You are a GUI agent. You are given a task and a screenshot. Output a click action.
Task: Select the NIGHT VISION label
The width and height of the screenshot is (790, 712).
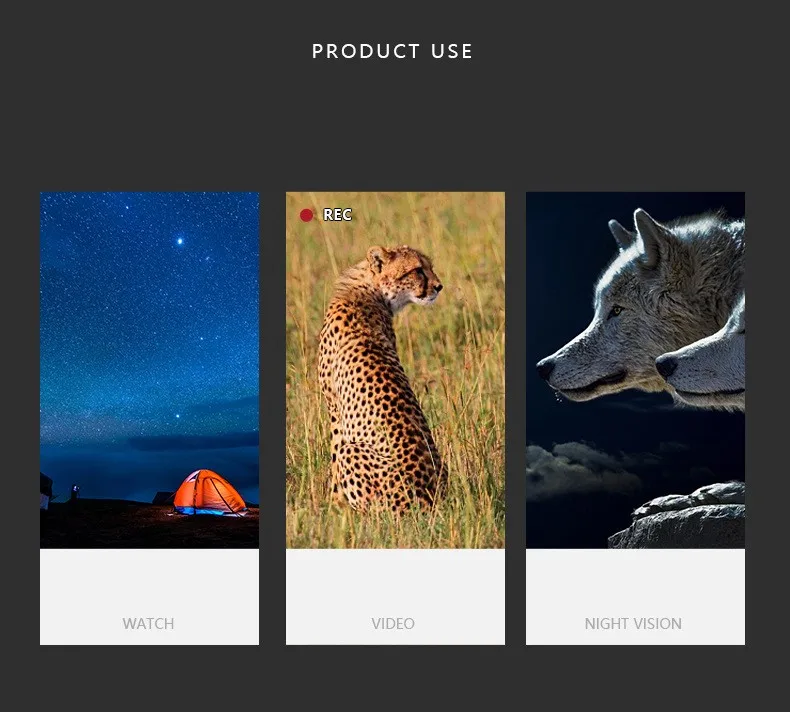[x=633, y=623]
